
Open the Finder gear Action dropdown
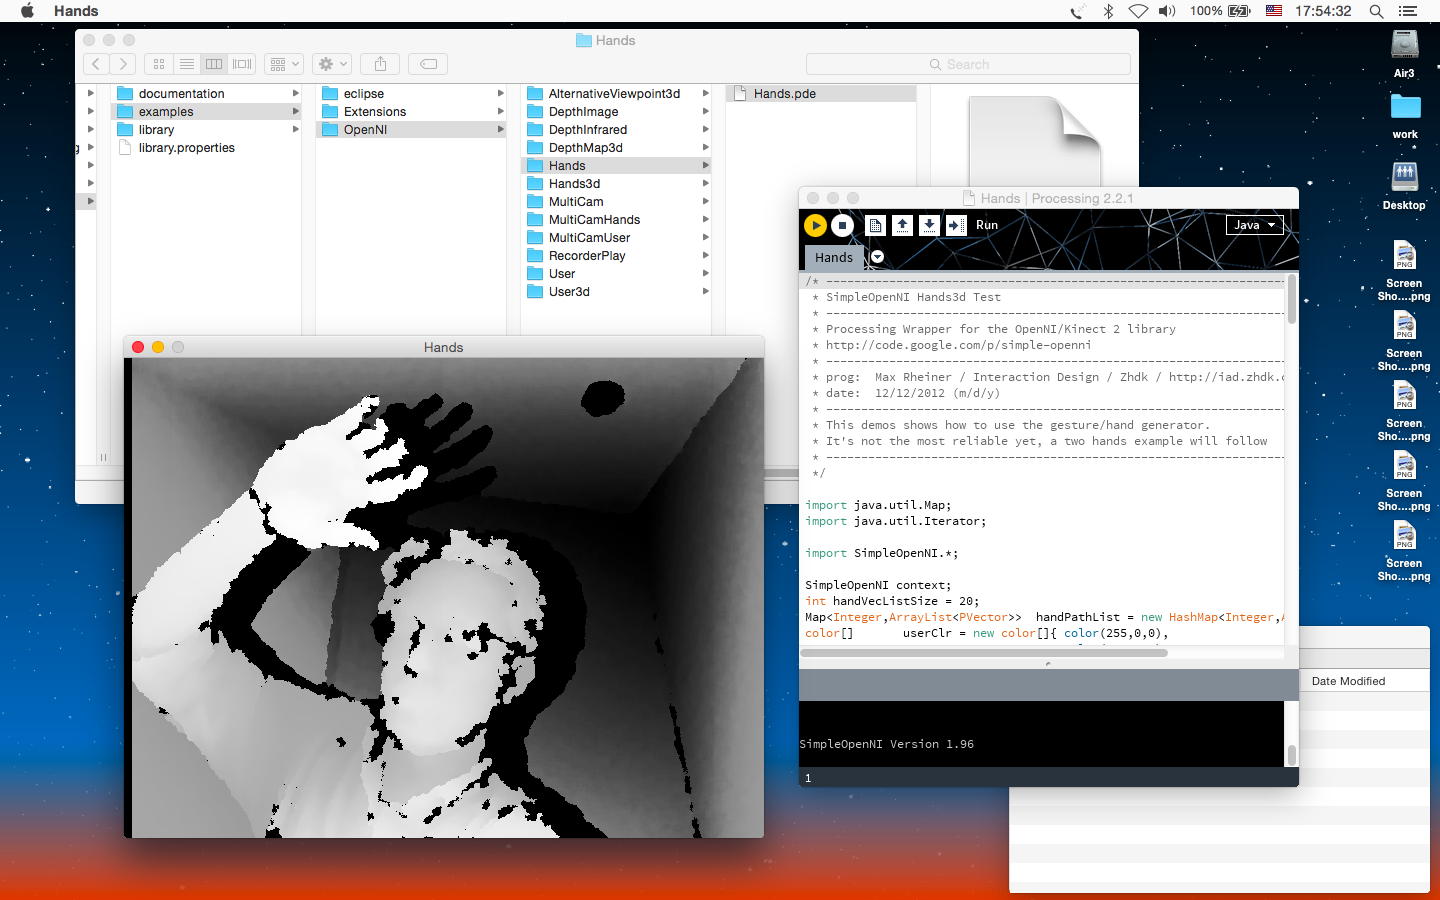(x=331, y=64)
